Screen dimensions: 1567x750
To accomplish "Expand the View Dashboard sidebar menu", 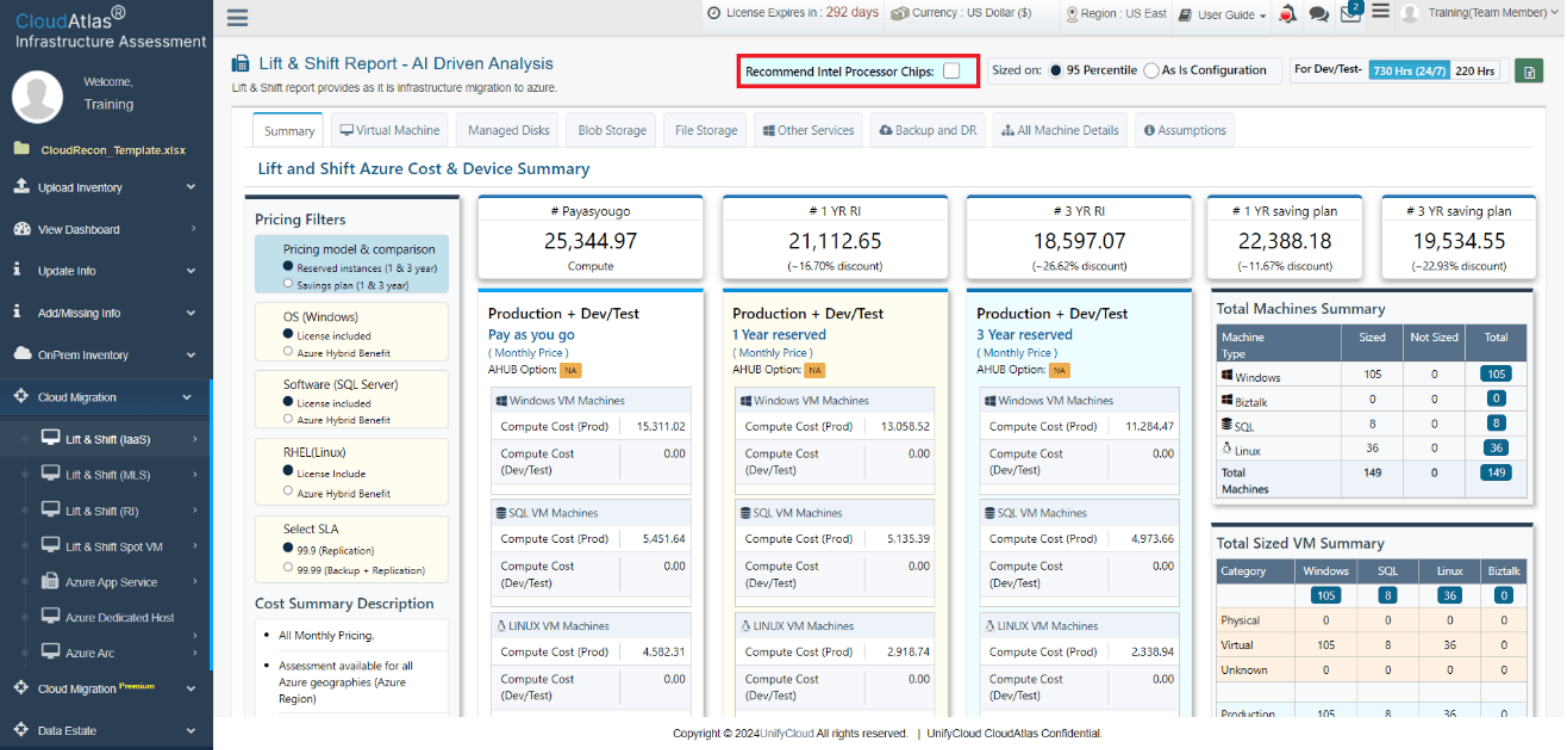I will pos(106,229).
